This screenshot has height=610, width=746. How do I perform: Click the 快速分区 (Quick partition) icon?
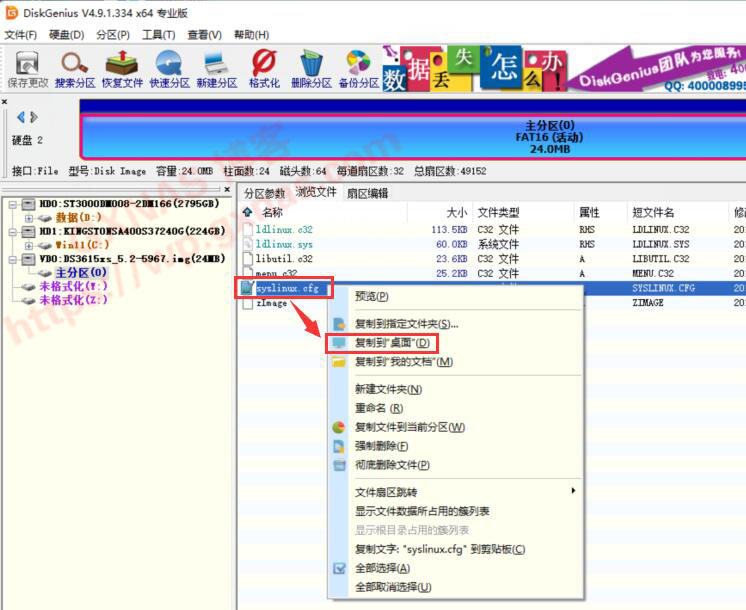pyautogui.click(x=168, y=68)
